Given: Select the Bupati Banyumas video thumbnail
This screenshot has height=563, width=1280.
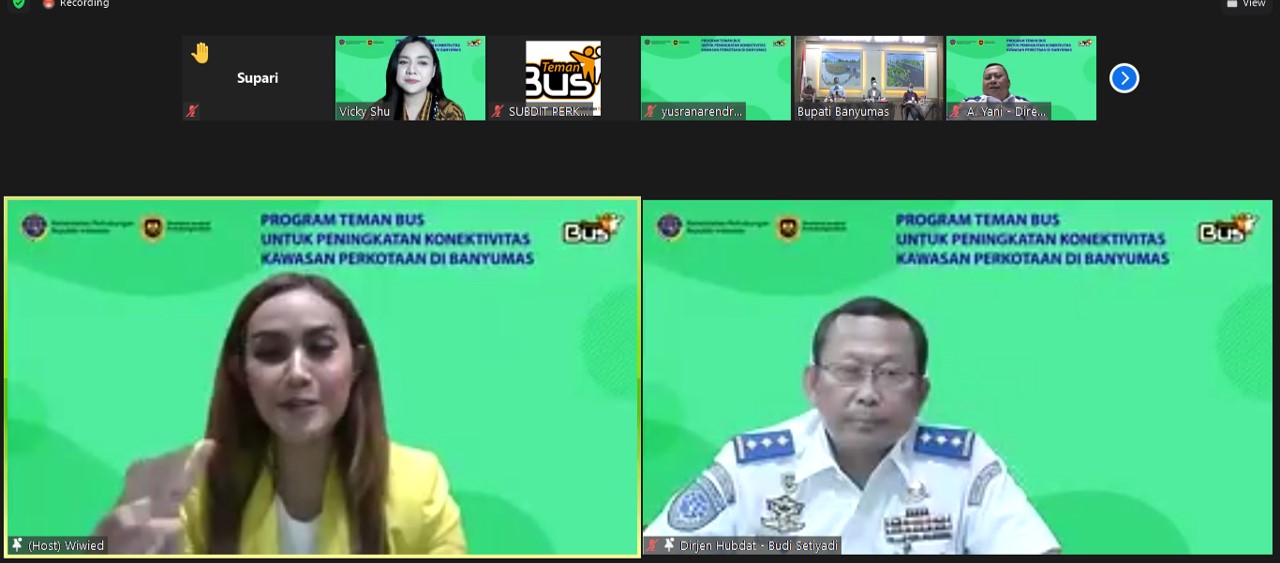Looking at the screenshot, I should pyautogui.click(x=869, y=78).
